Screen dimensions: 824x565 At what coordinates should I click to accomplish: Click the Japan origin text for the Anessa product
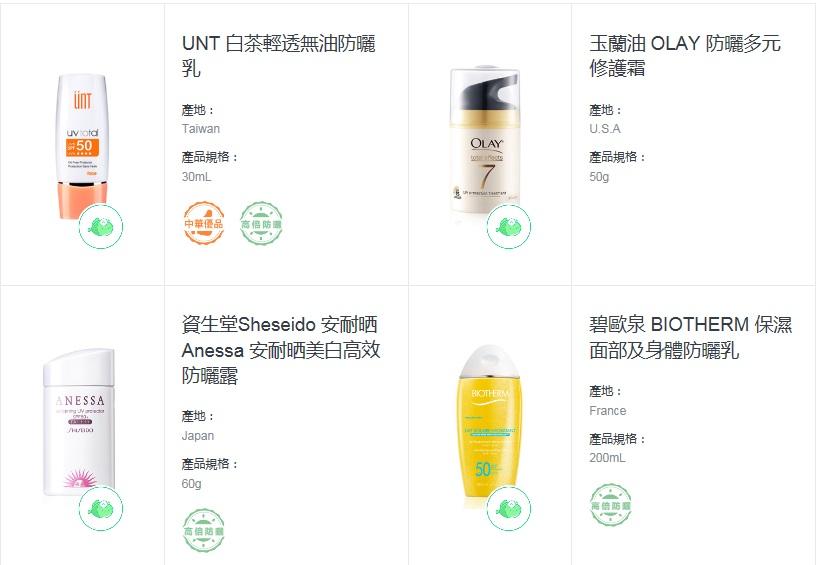pos(198,436)
